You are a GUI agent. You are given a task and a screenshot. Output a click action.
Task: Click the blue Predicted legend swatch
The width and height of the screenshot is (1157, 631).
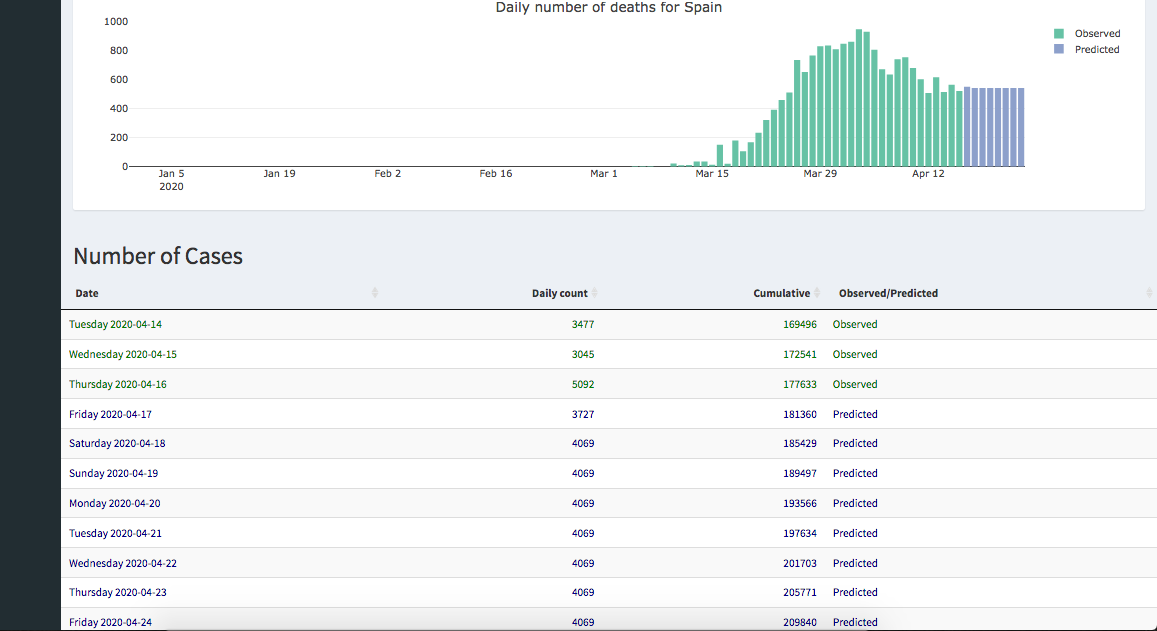tap(1059, 50)
